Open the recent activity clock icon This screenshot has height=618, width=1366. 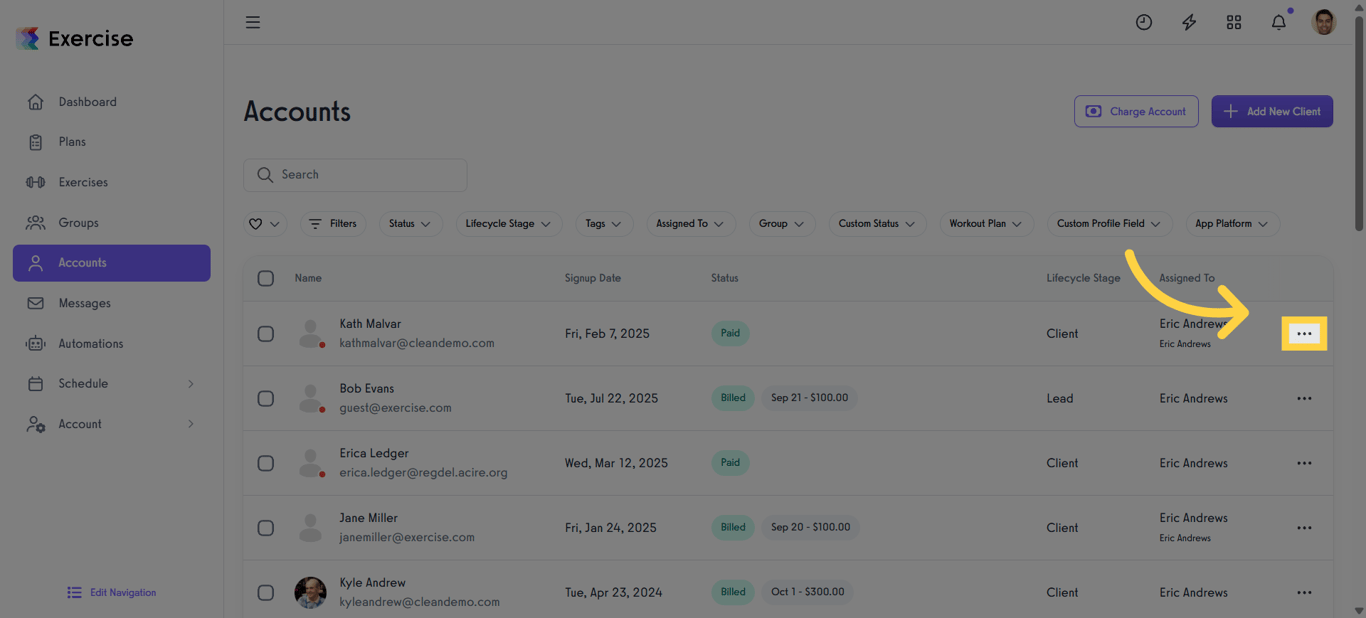pyautogui.click(x=1143, y=21)
